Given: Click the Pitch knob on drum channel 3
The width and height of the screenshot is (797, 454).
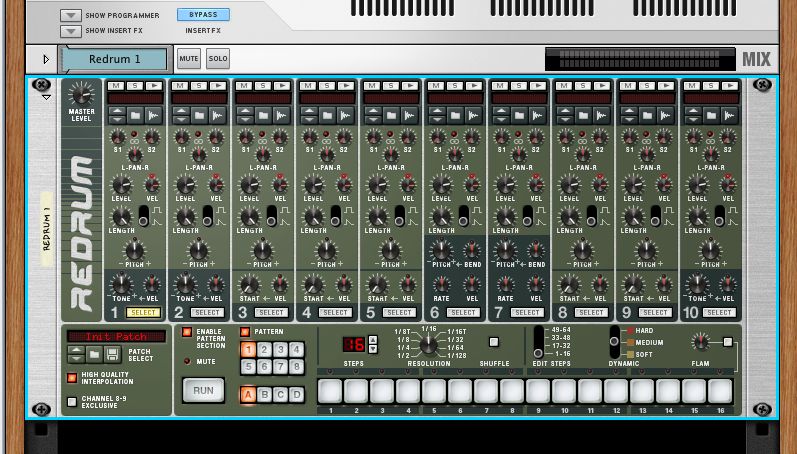Looking at the screenshot, I should (263, 250).
